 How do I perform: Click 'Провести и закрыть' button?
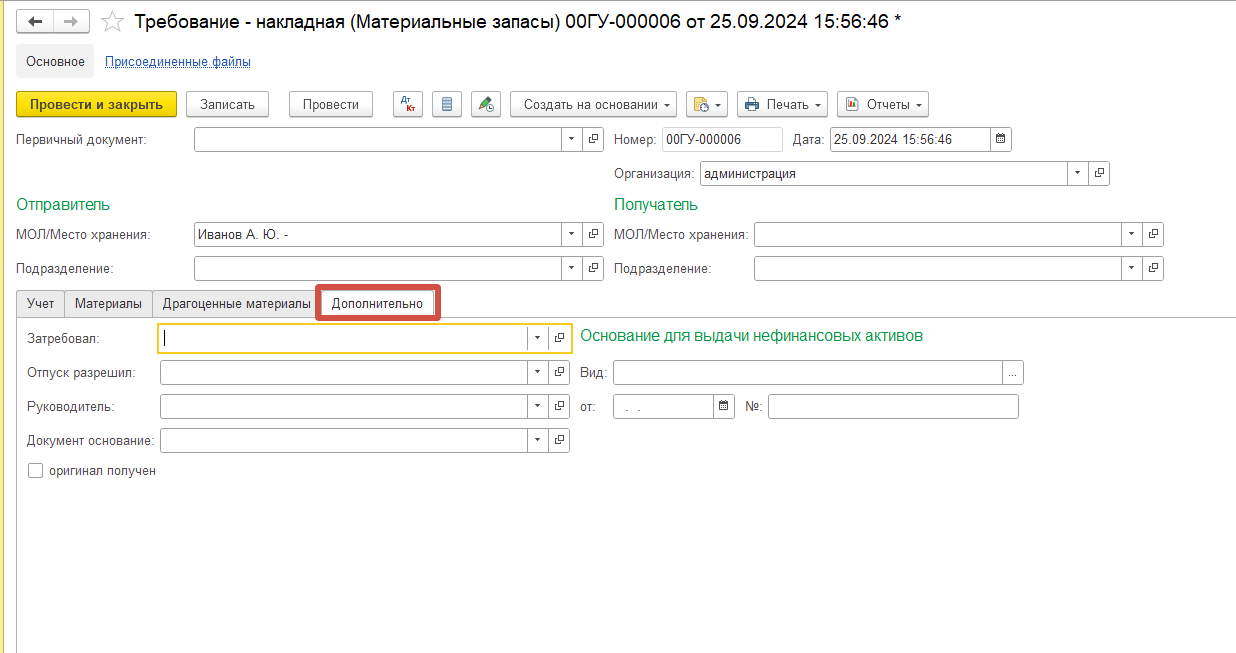97,104
